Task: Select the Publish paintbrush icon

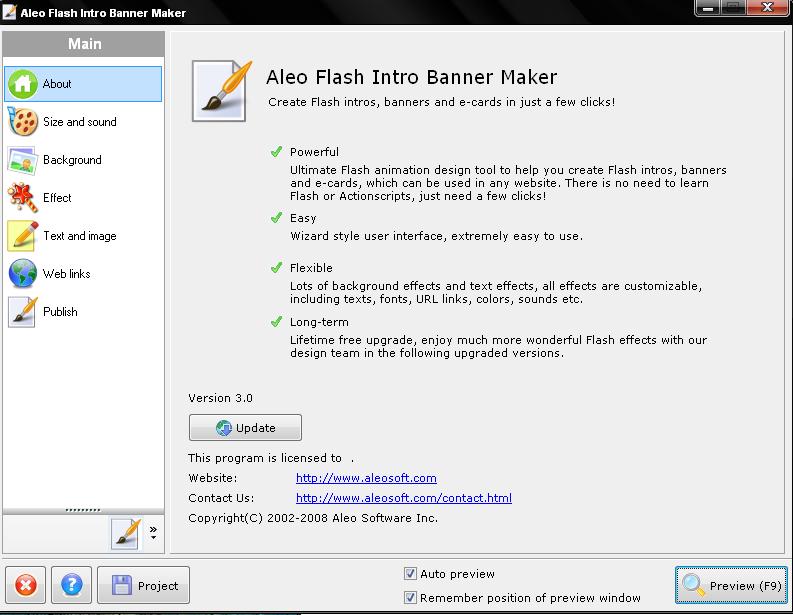Action: pos(23,312)
